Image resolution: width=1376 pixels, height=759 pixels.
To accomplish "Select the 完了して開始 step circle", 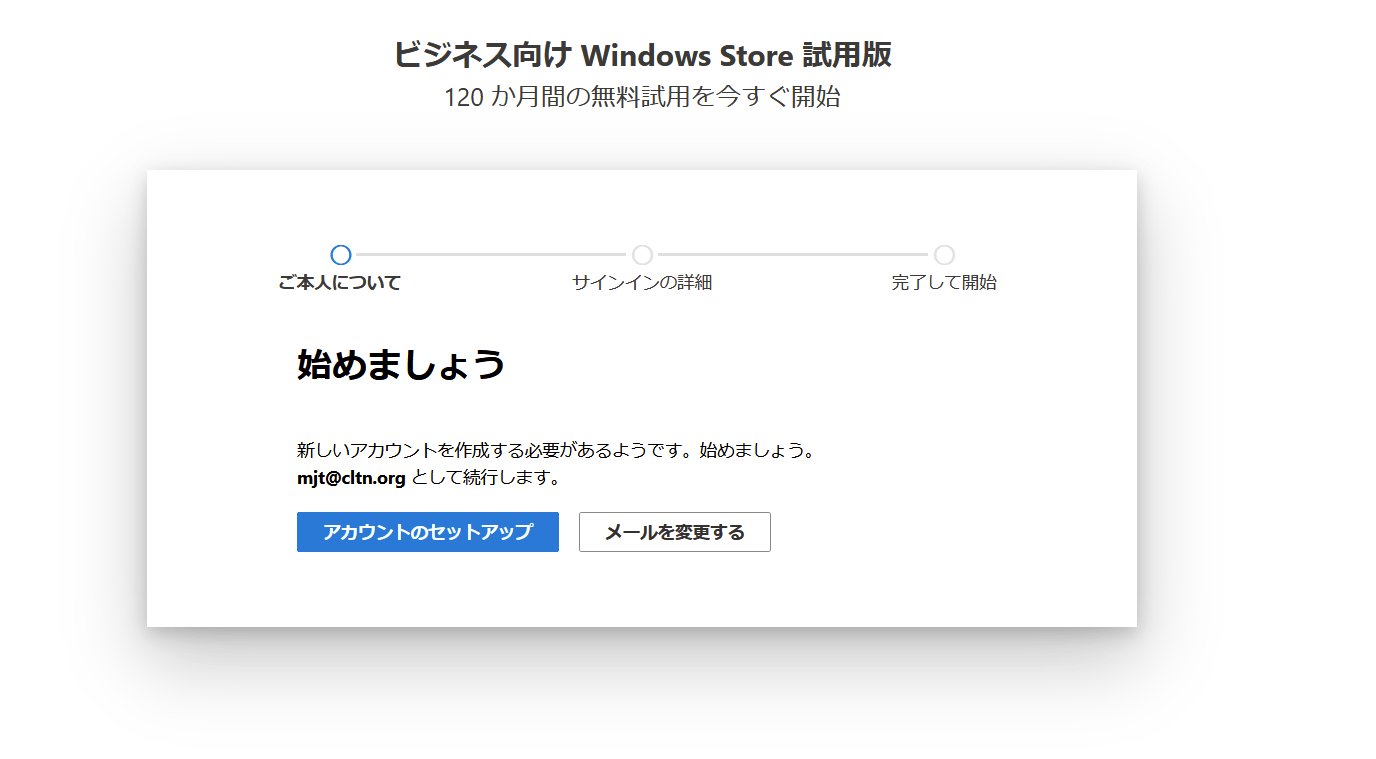I will tap(944, 255).
